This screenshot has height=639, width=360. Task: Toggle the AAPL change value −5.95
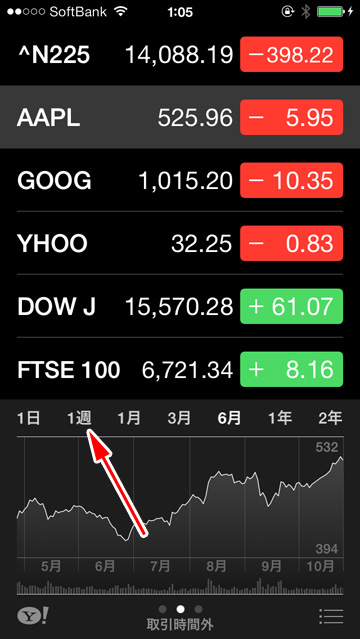292,117
